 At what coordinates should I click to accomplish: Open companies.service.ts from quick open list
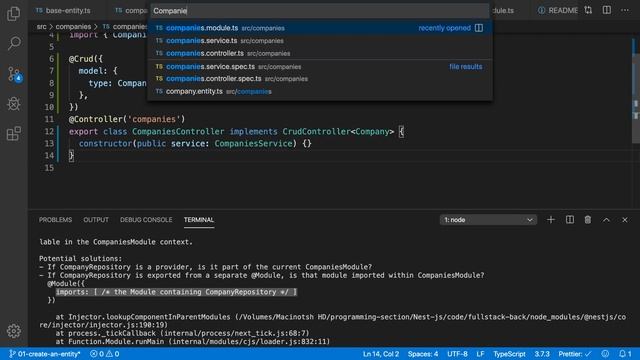coord(320,41)
